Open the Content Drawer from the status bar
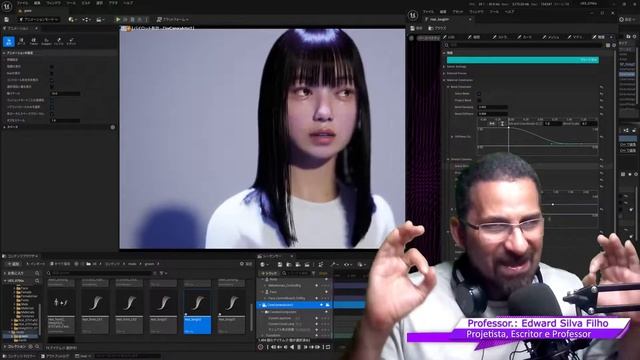 20,356
